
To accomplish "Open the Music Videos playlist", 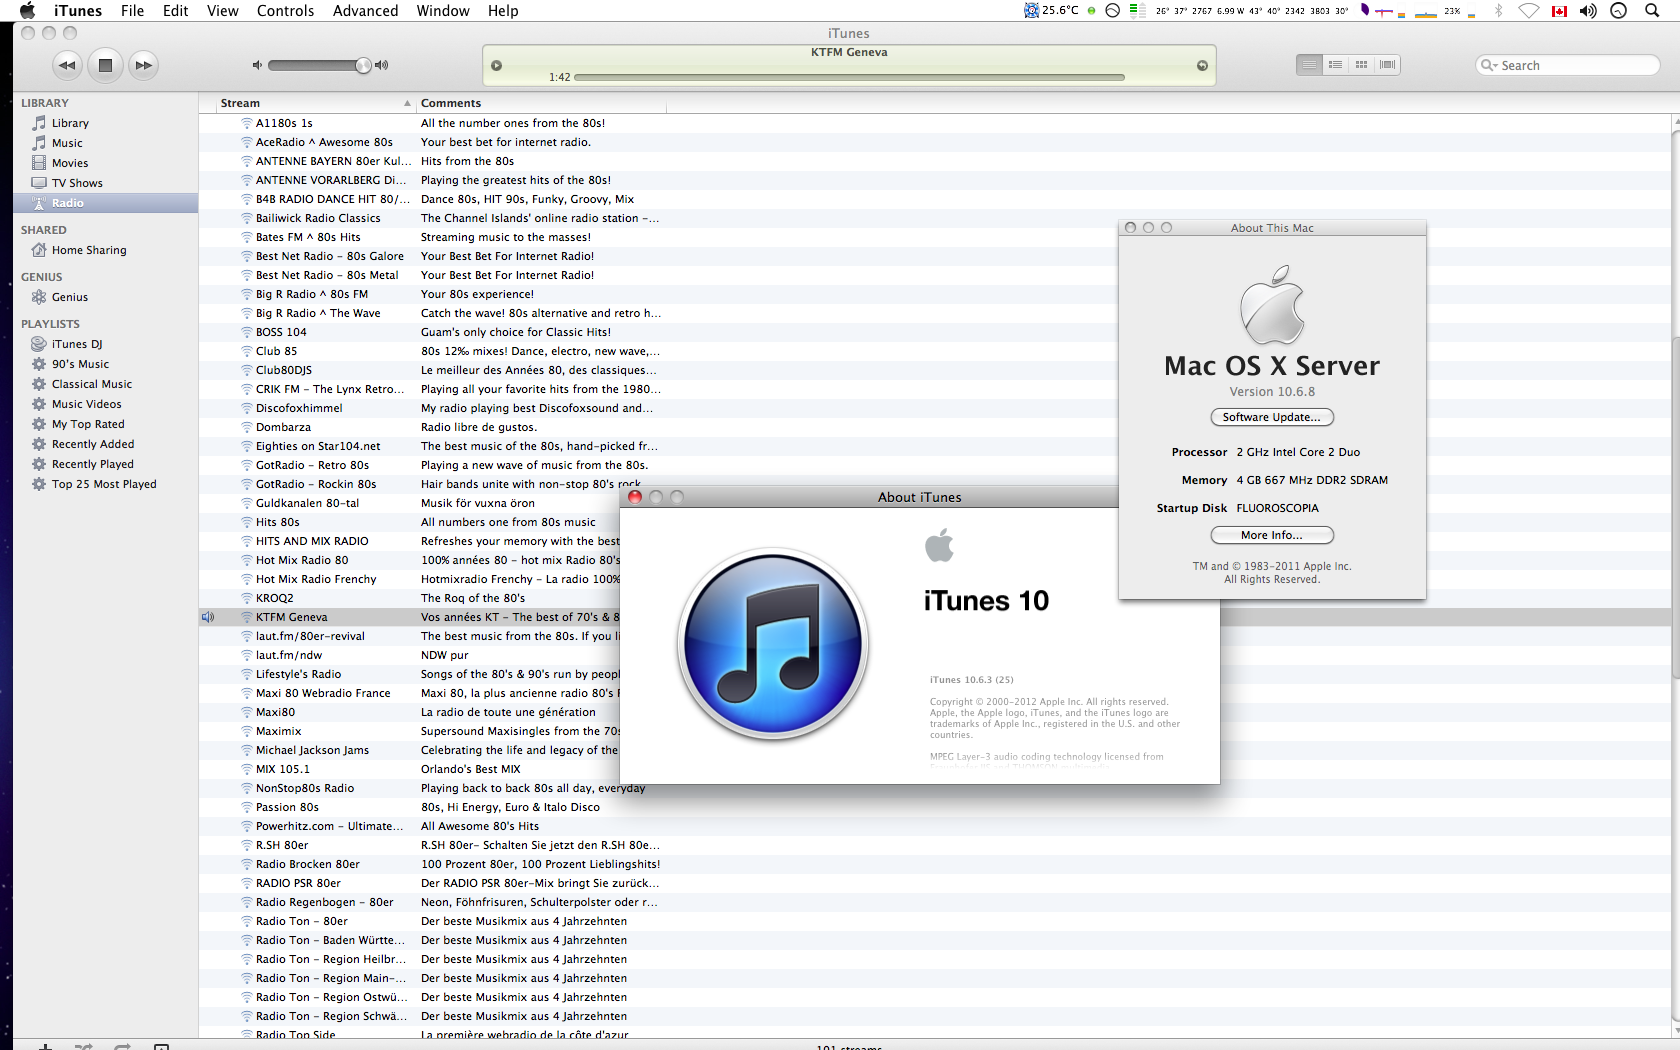I will (106, 404).
